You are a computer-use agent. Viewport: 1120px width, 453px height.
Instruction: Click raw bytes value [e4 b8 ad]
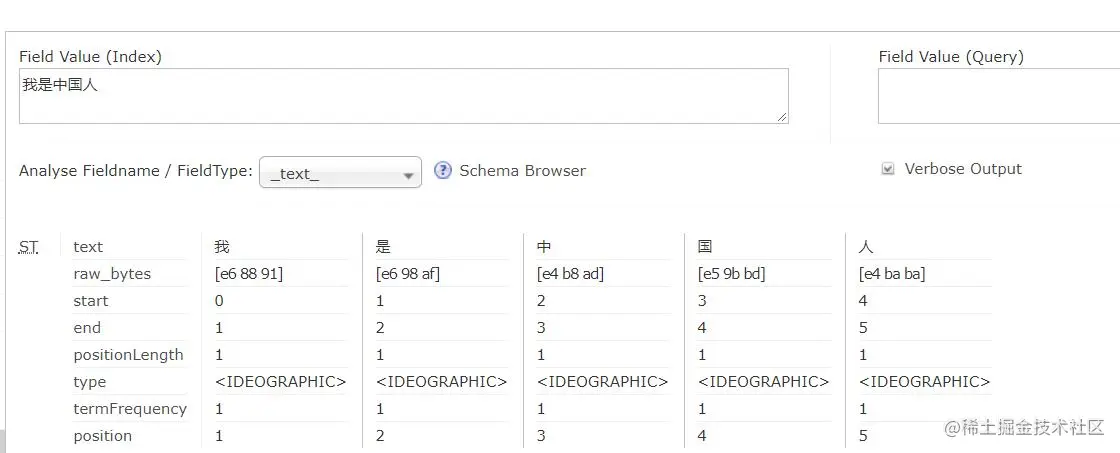(x=570, y=274)
